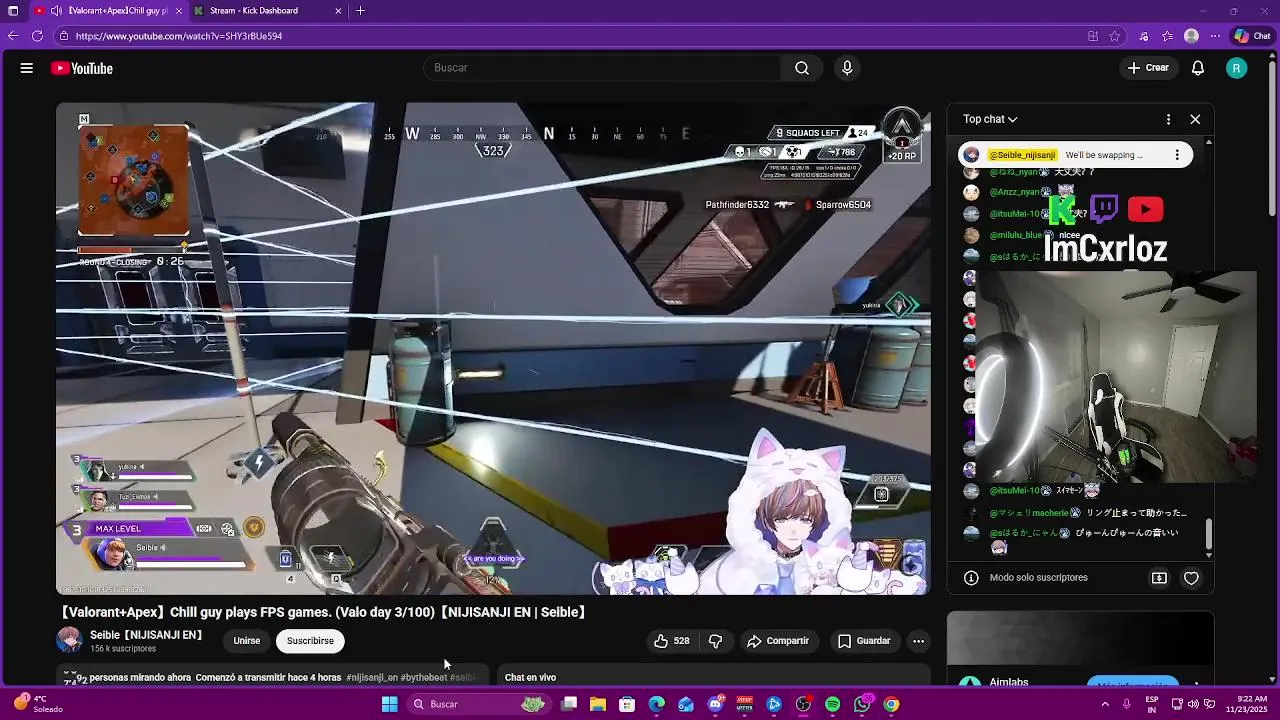Viewport: 1280px width, 720px height.
Task: Open browser settings ellipsis menu
Action: pos(1213,36)
